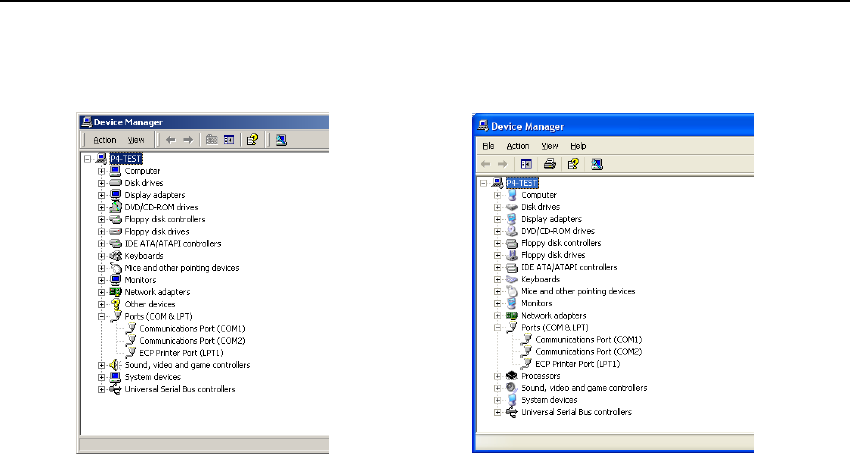Click USB controllers icon in right window

click(x=511, y=412)
